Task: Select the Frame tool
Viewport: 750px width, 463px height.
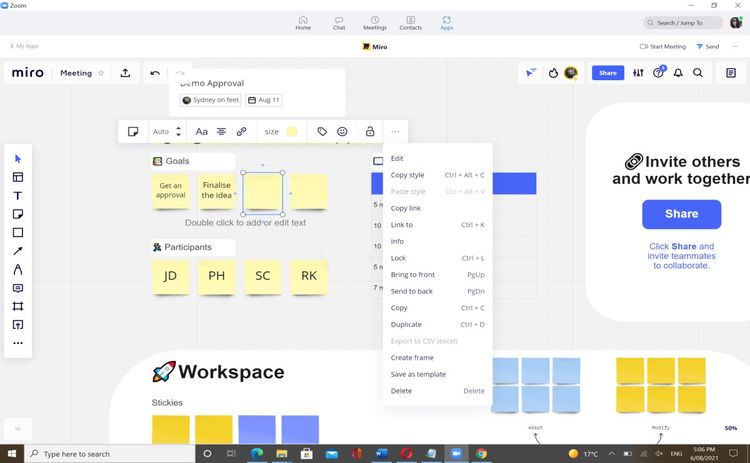Action: [18, 306]
